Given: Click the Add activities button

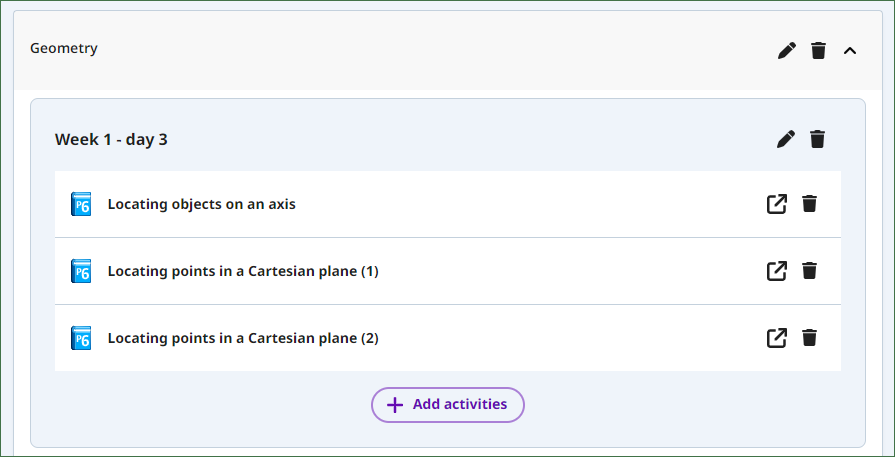Looking at the screenshot, I should click(x=448, y=405).
